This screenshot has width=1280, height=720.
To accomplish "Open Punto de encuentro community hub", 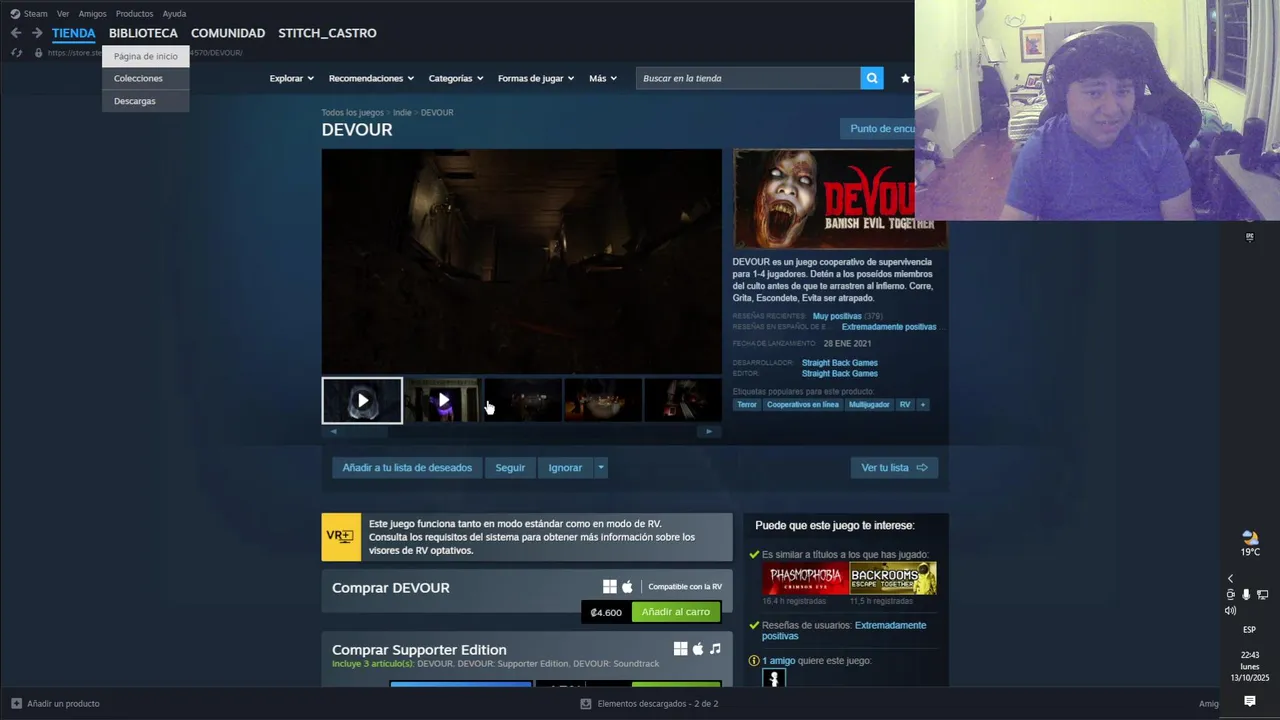I will 878,129.
